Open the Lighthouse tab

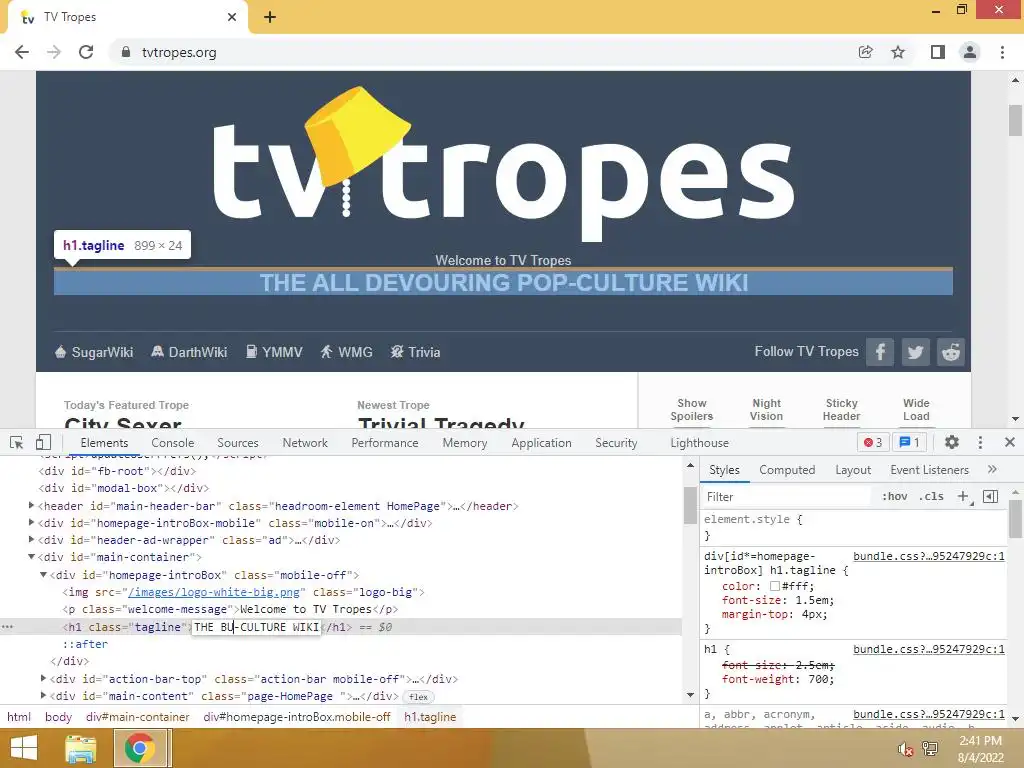click(x=699, y=443)
